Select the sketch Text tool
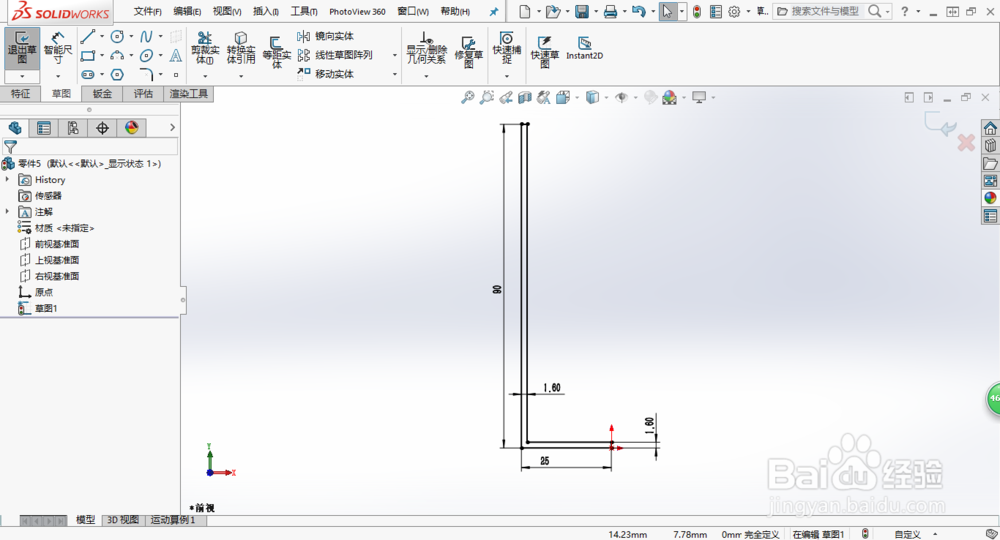The height and width of the screenshot is (540, 1000). click(x=175, y=55)
